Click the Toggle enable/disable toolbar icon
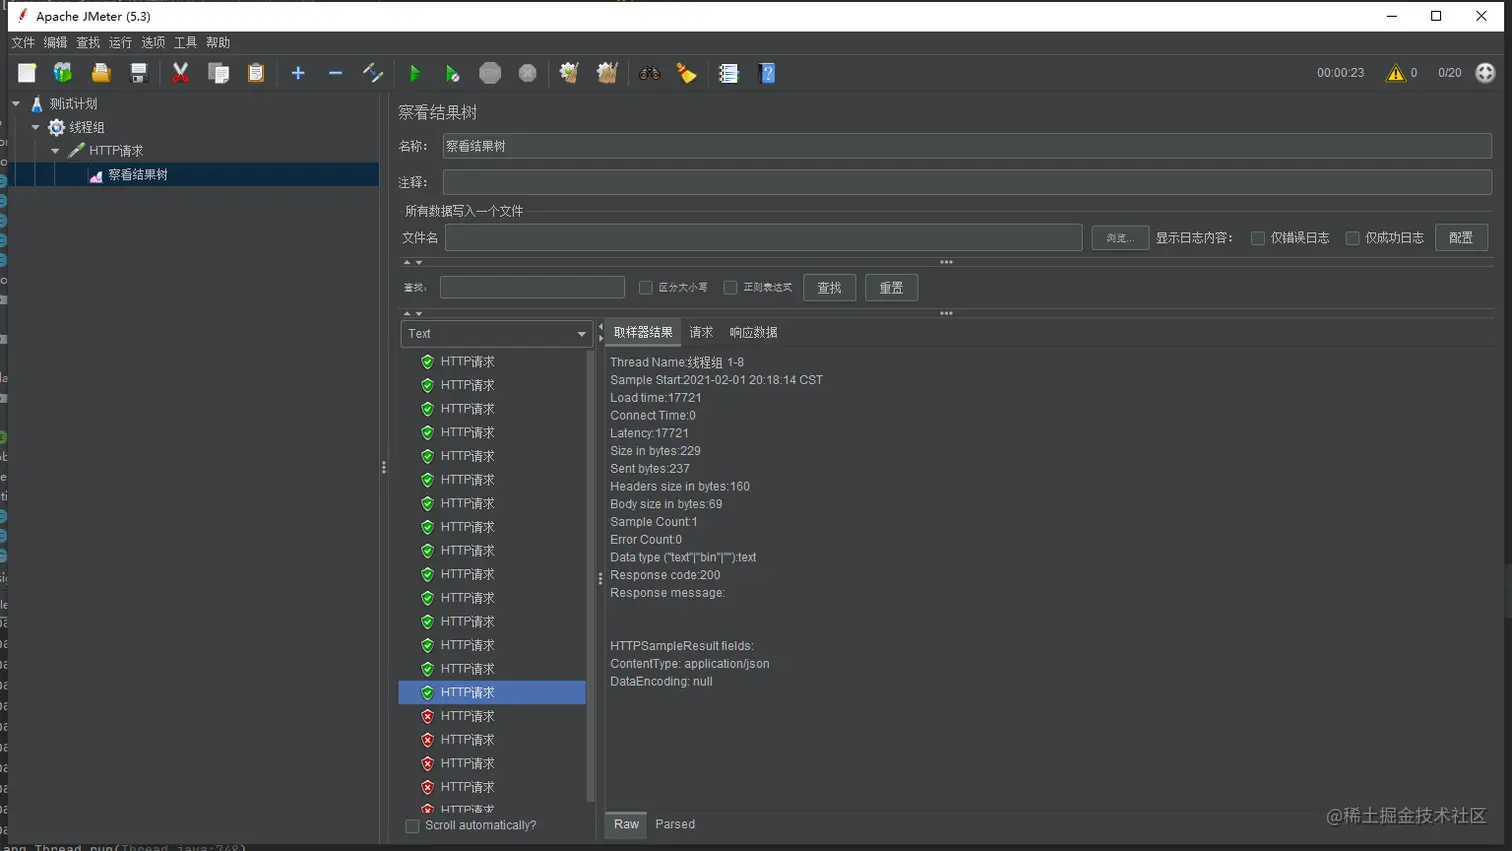Viewport: 1512px width, 851px height. [x=373, y=73]
